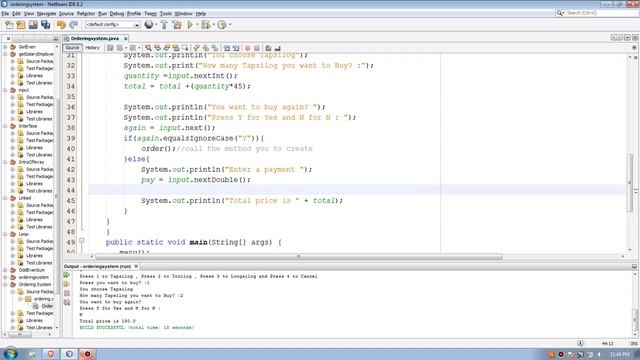
Task: Click the NetBeans taskbar icon
Action: (x=69, y=354)
